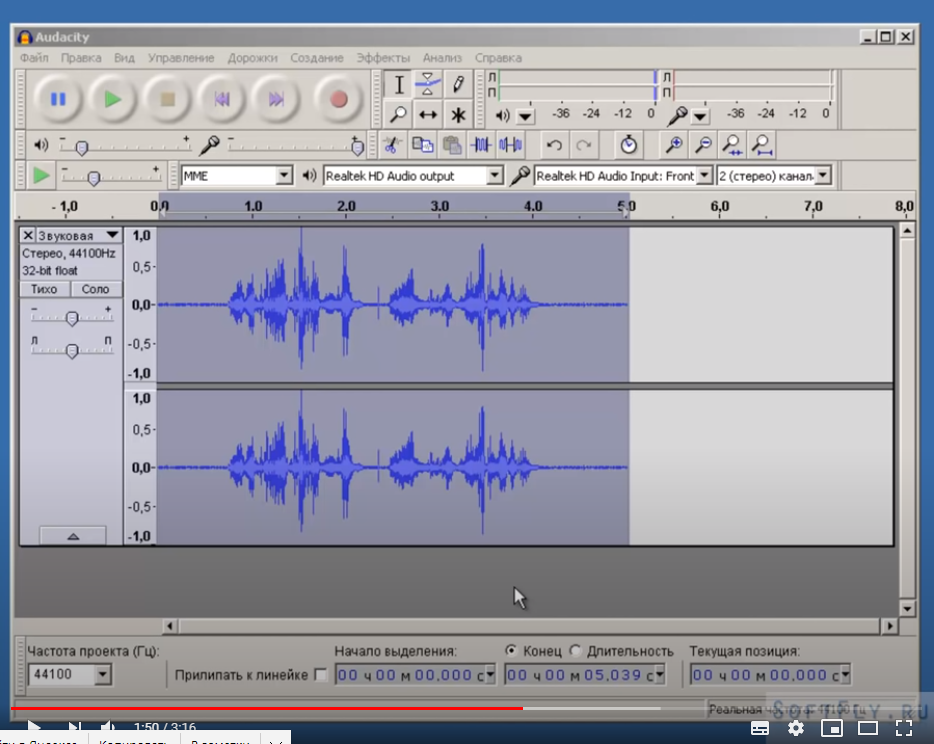Click the Trim audio icon
This screenshot has height=744, width=934.
point(481,145)
